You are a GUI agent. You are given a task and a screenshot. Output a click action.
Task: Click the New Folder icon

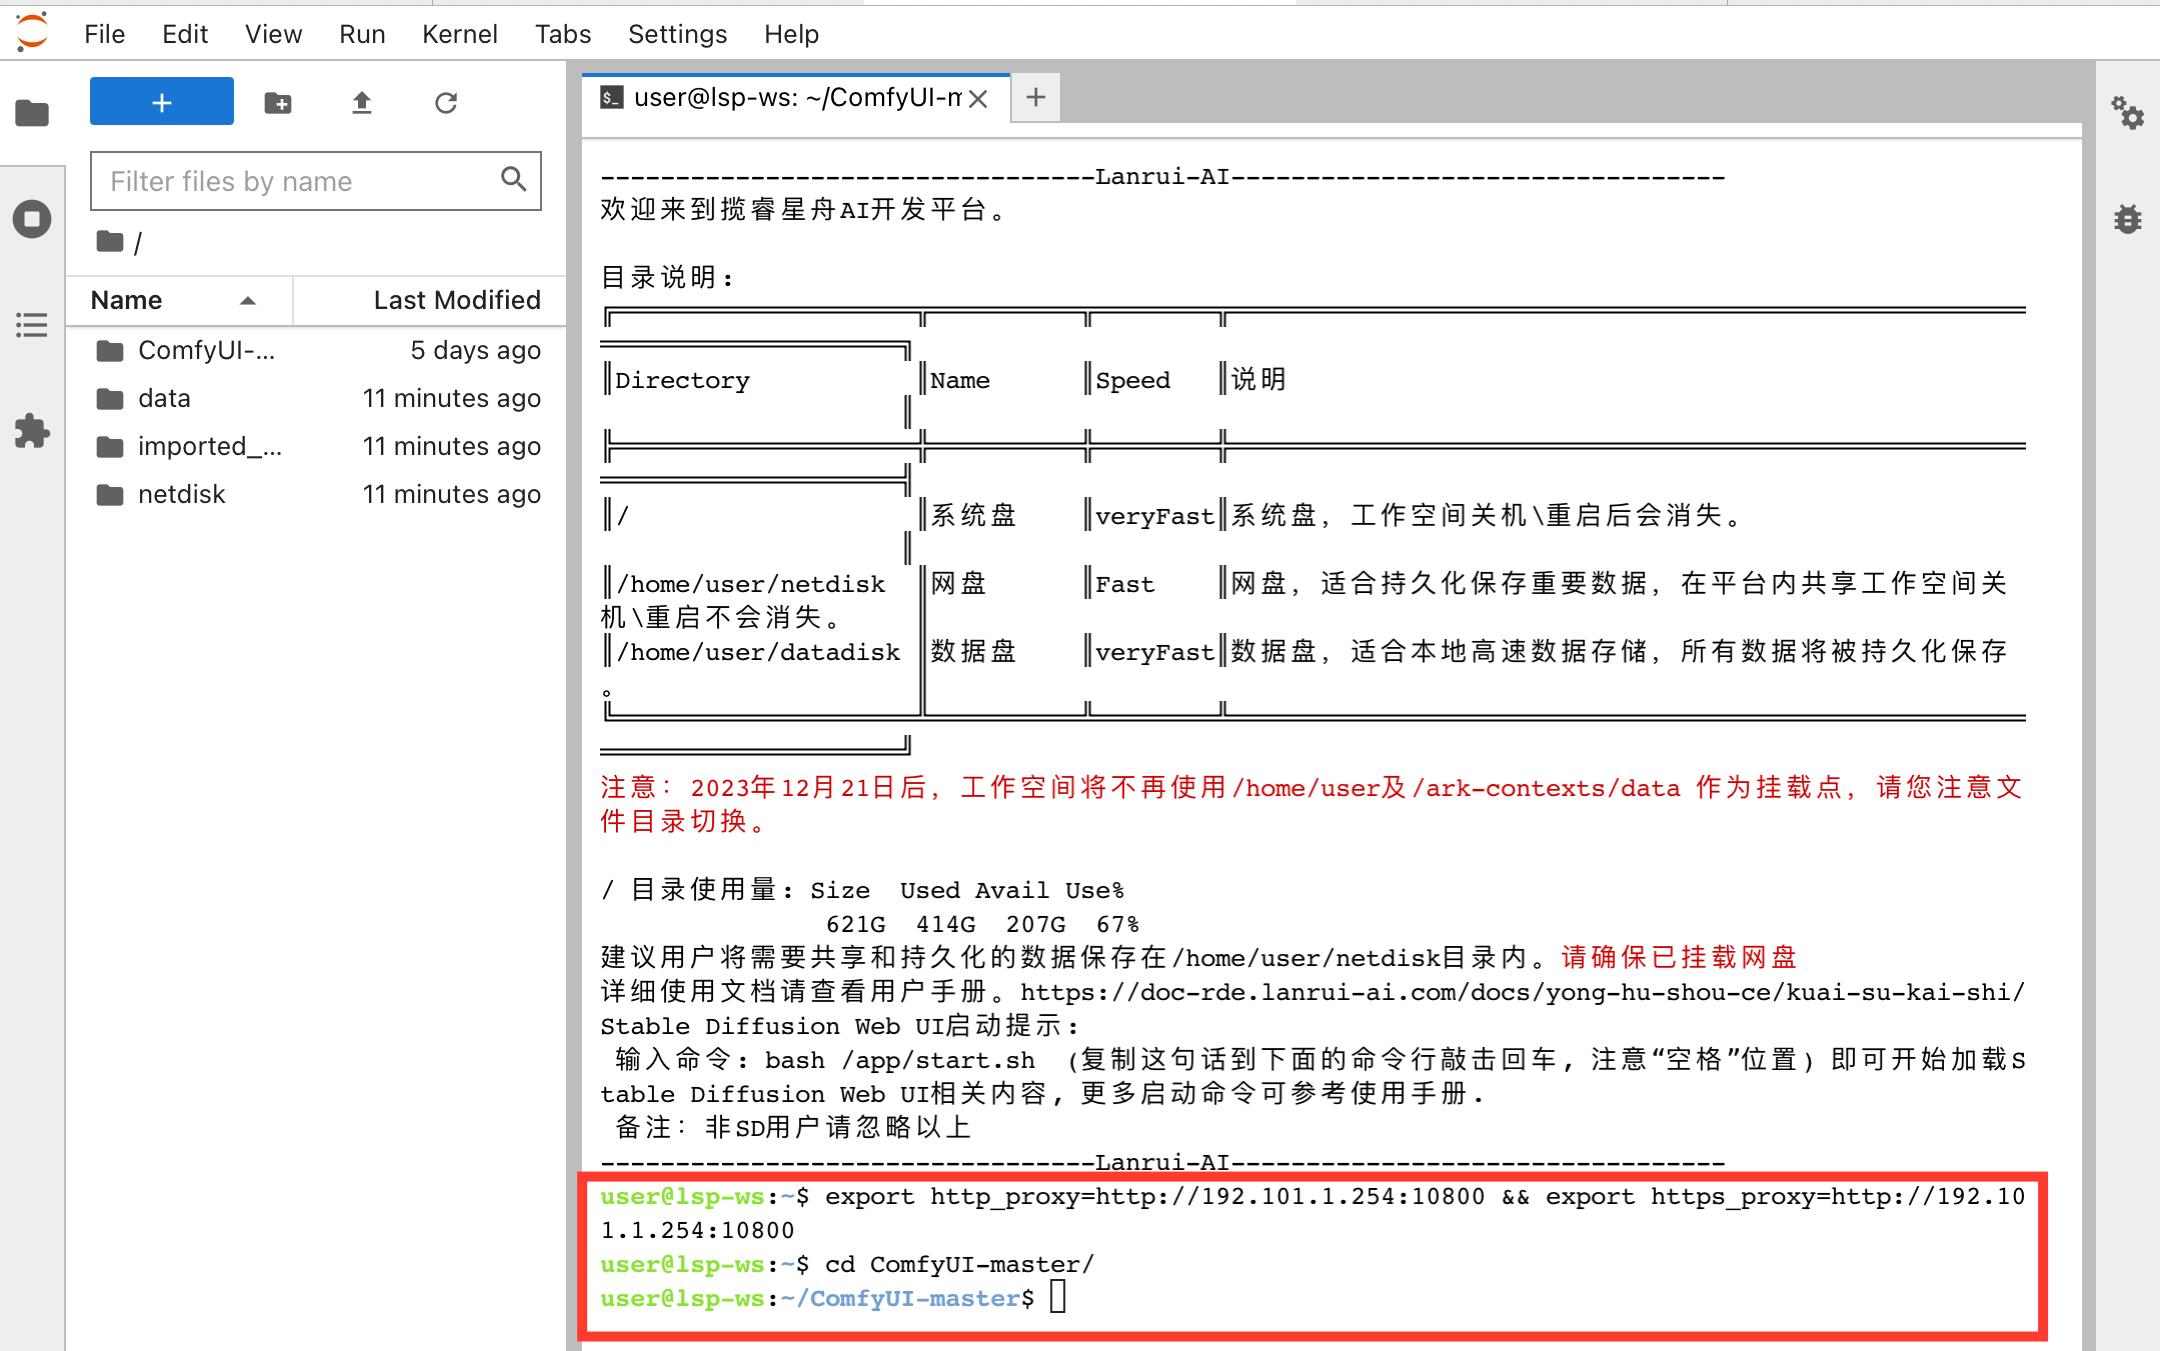(278, 102)
